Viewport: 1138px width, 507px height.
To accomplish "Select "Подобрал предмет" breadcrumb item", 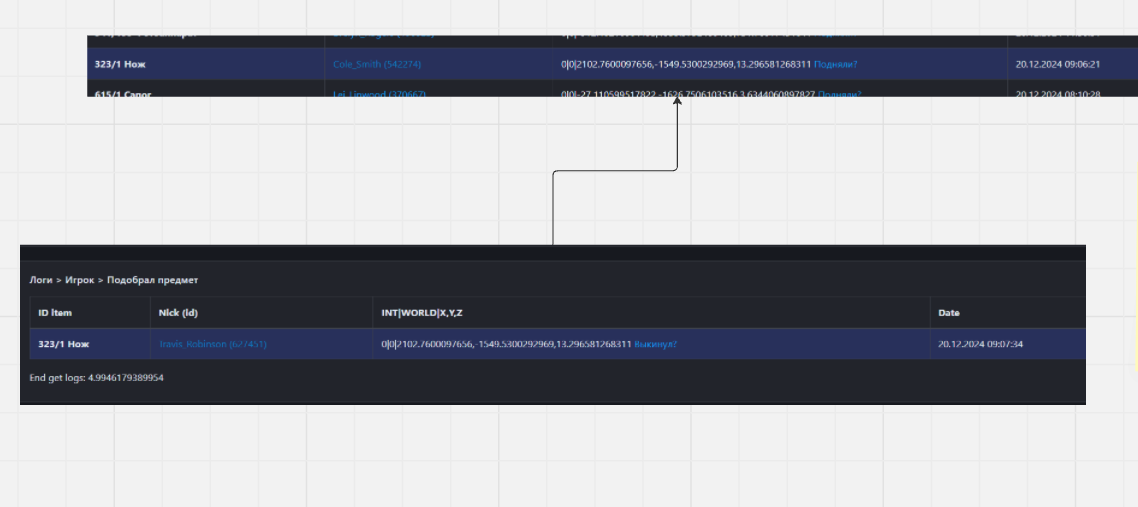I will click(152, 280).
